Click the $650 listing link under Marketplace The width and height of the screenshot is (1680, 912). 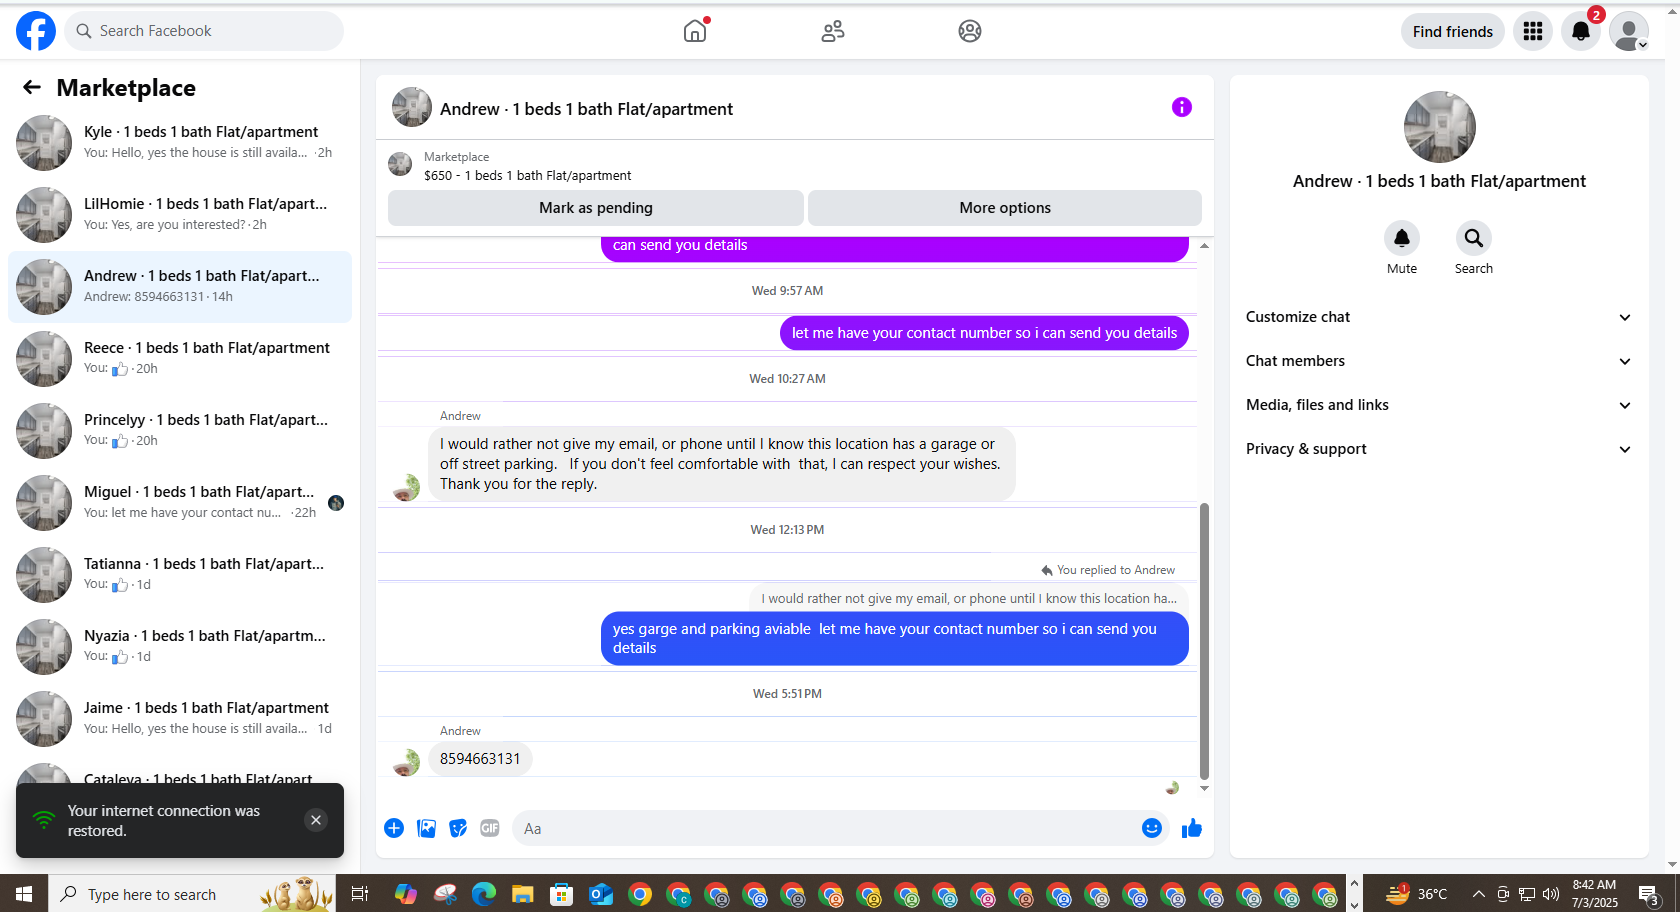point(527,175)
